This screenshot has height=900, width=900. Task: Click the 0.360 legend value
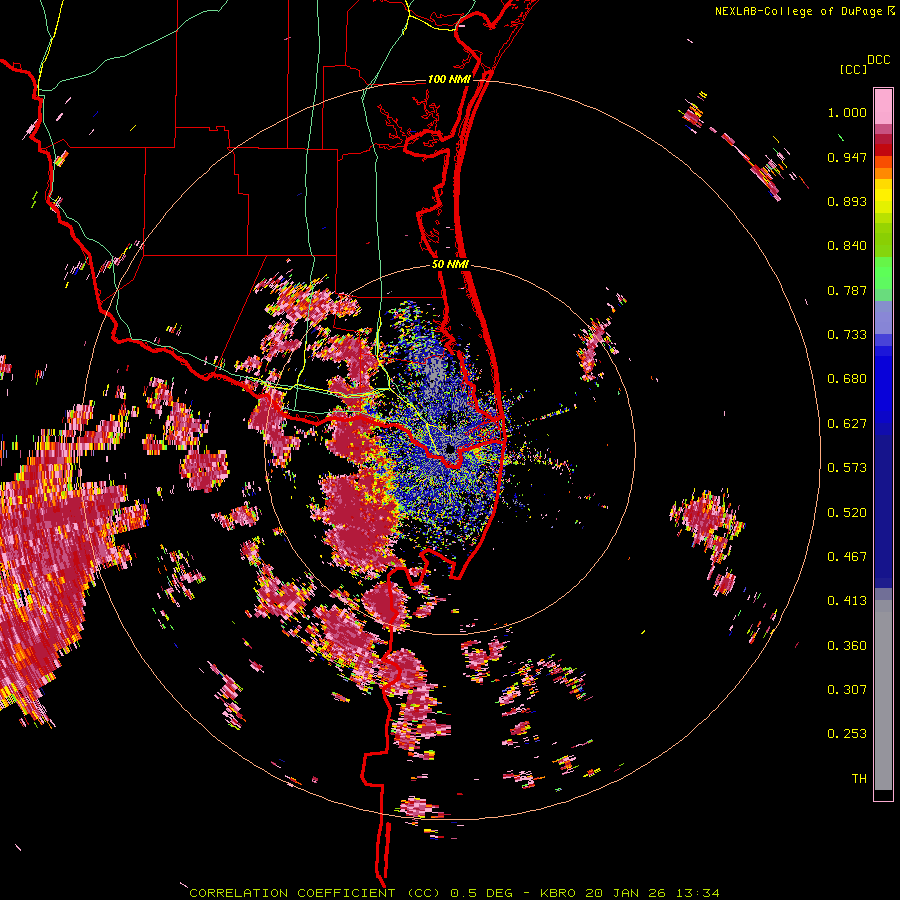847,646
